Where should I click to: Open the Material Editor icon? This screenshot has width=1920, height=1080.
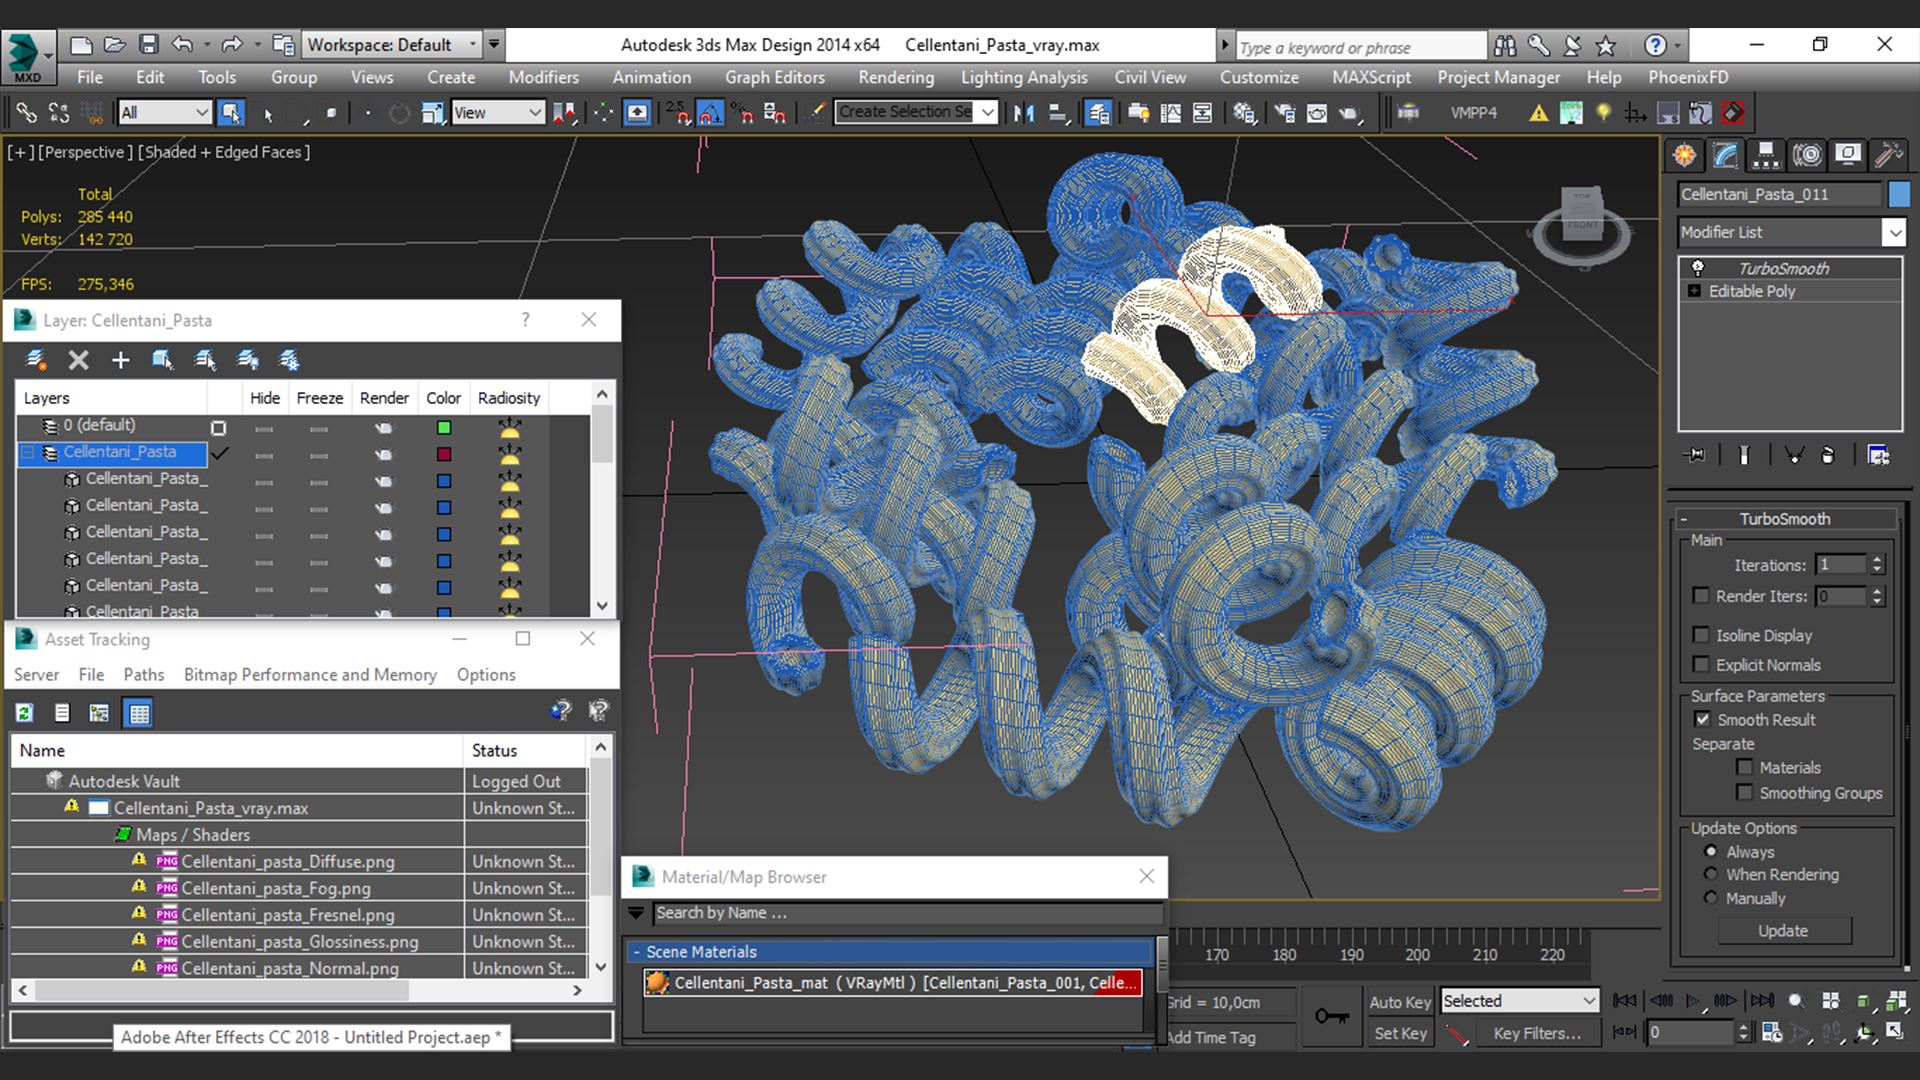tap(1245, 113)
